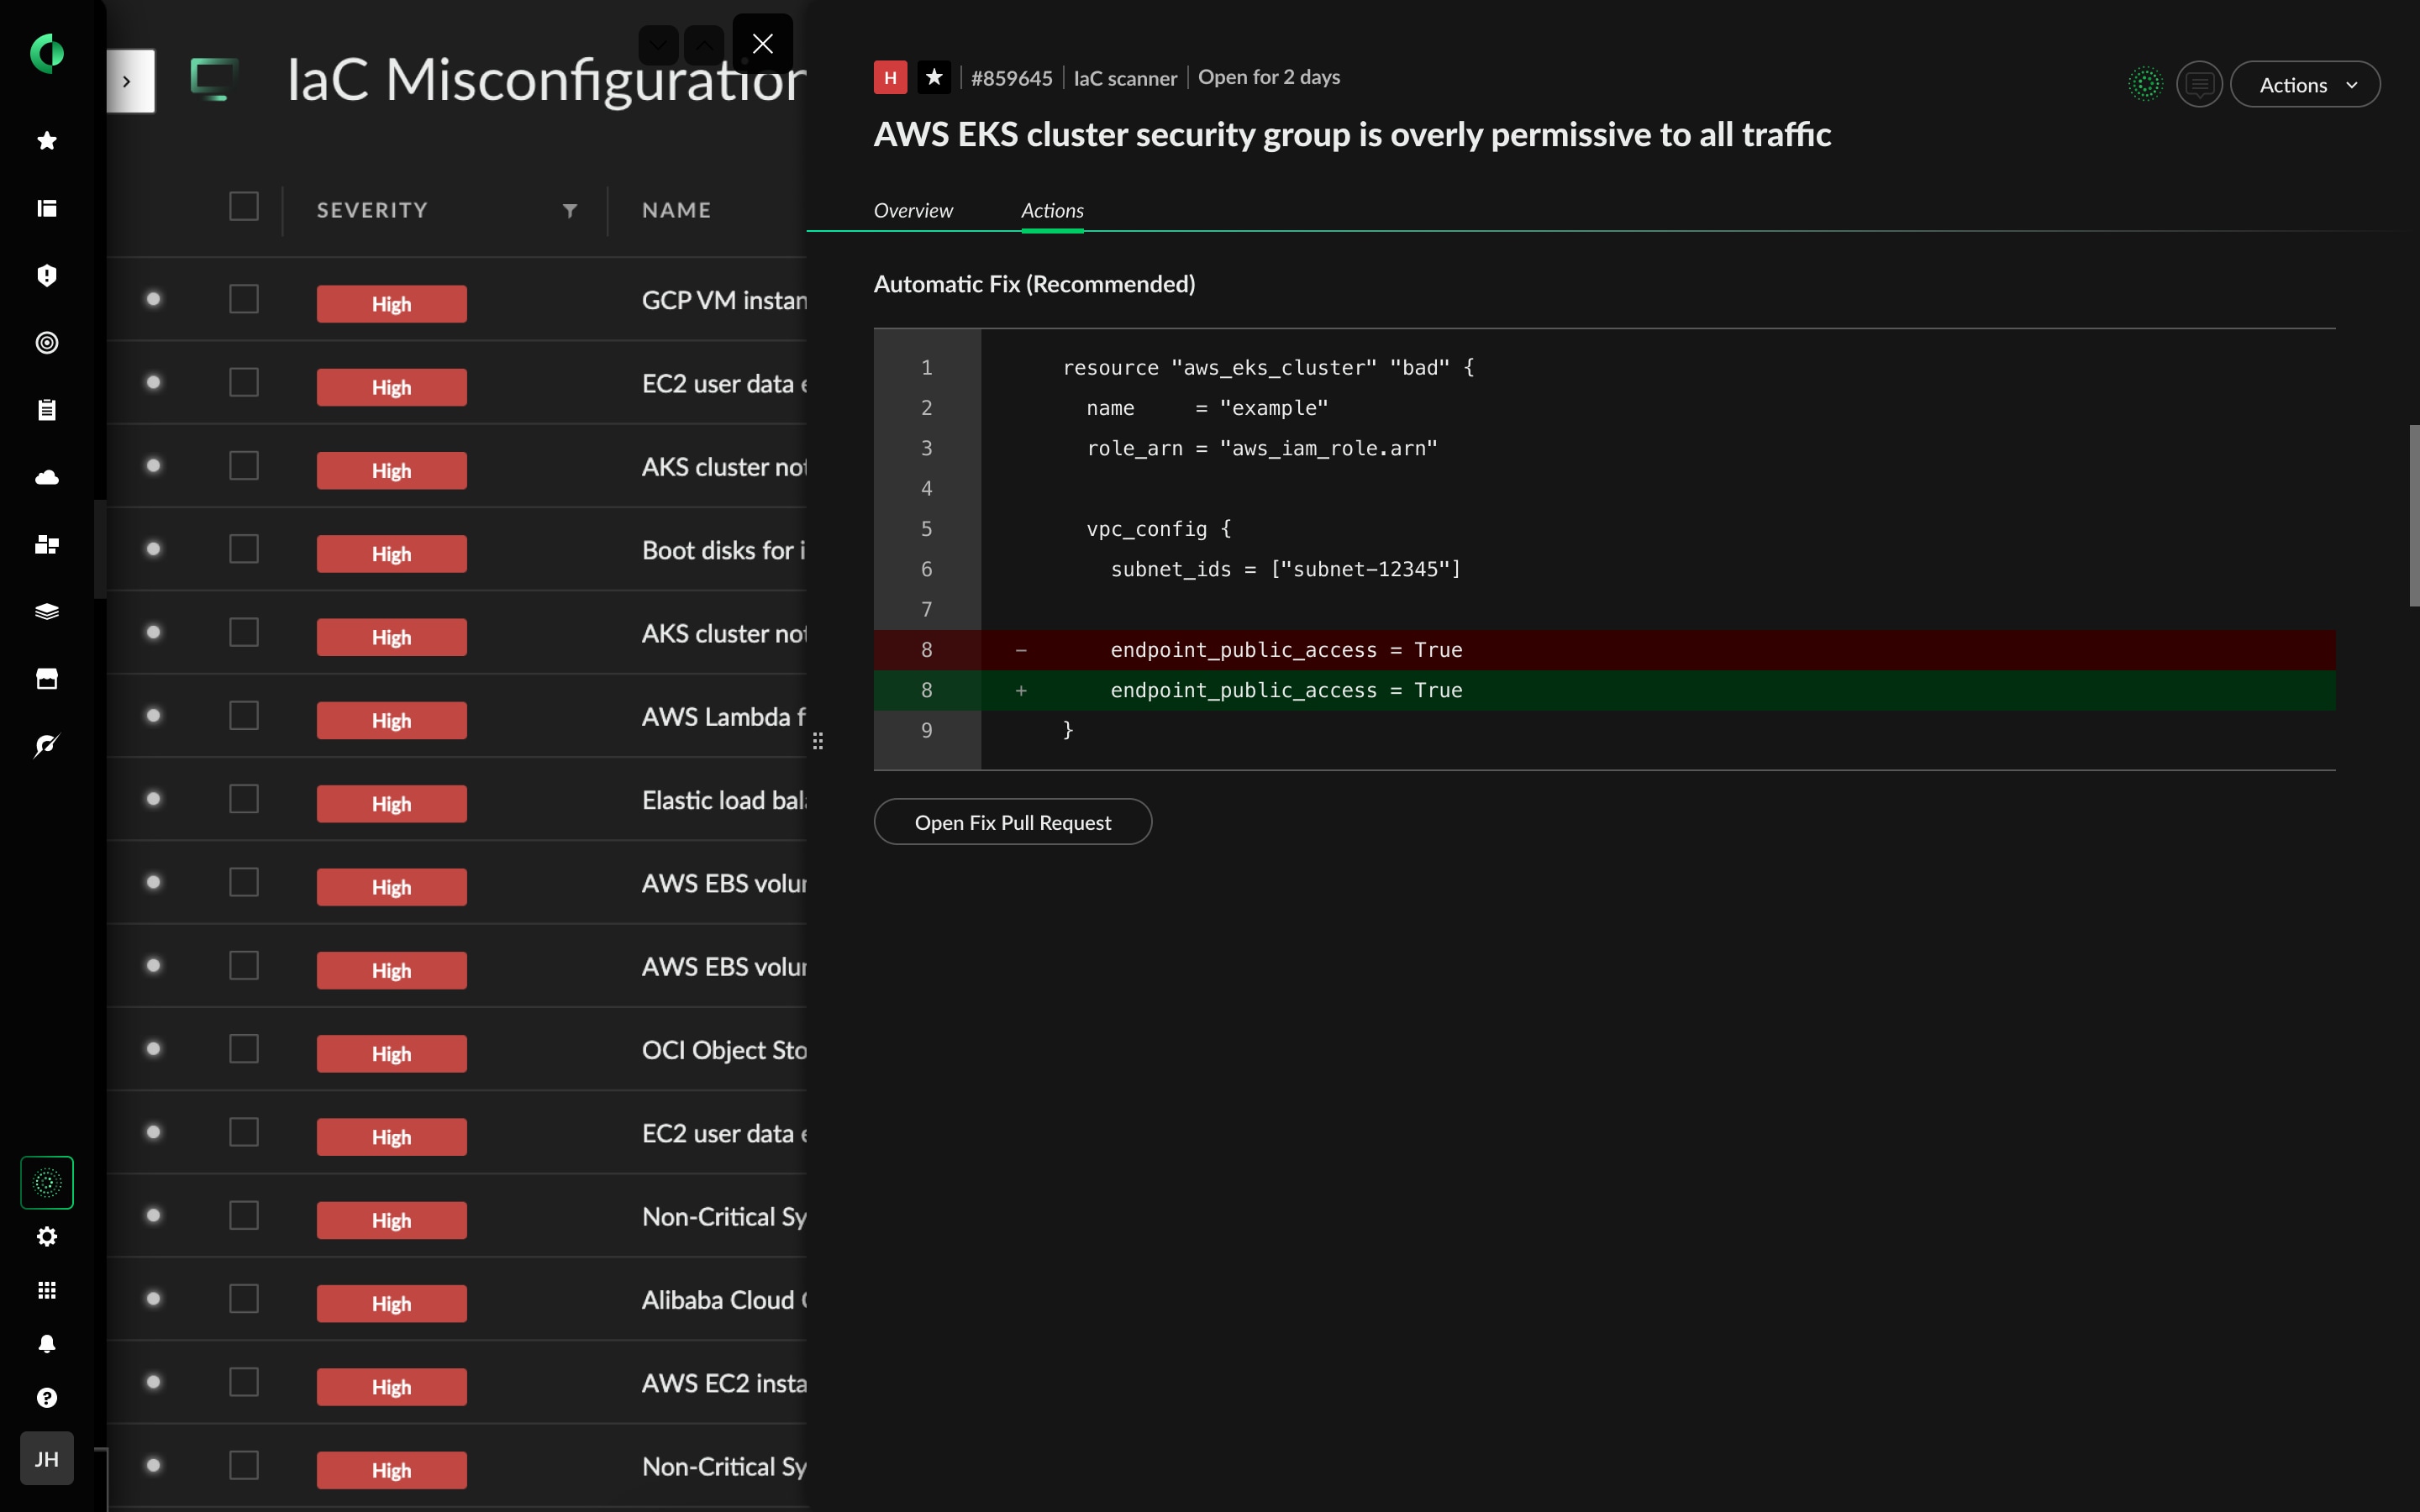
Task: Select the Favorites star in the sidebar
Action: [x=46, y=140]
